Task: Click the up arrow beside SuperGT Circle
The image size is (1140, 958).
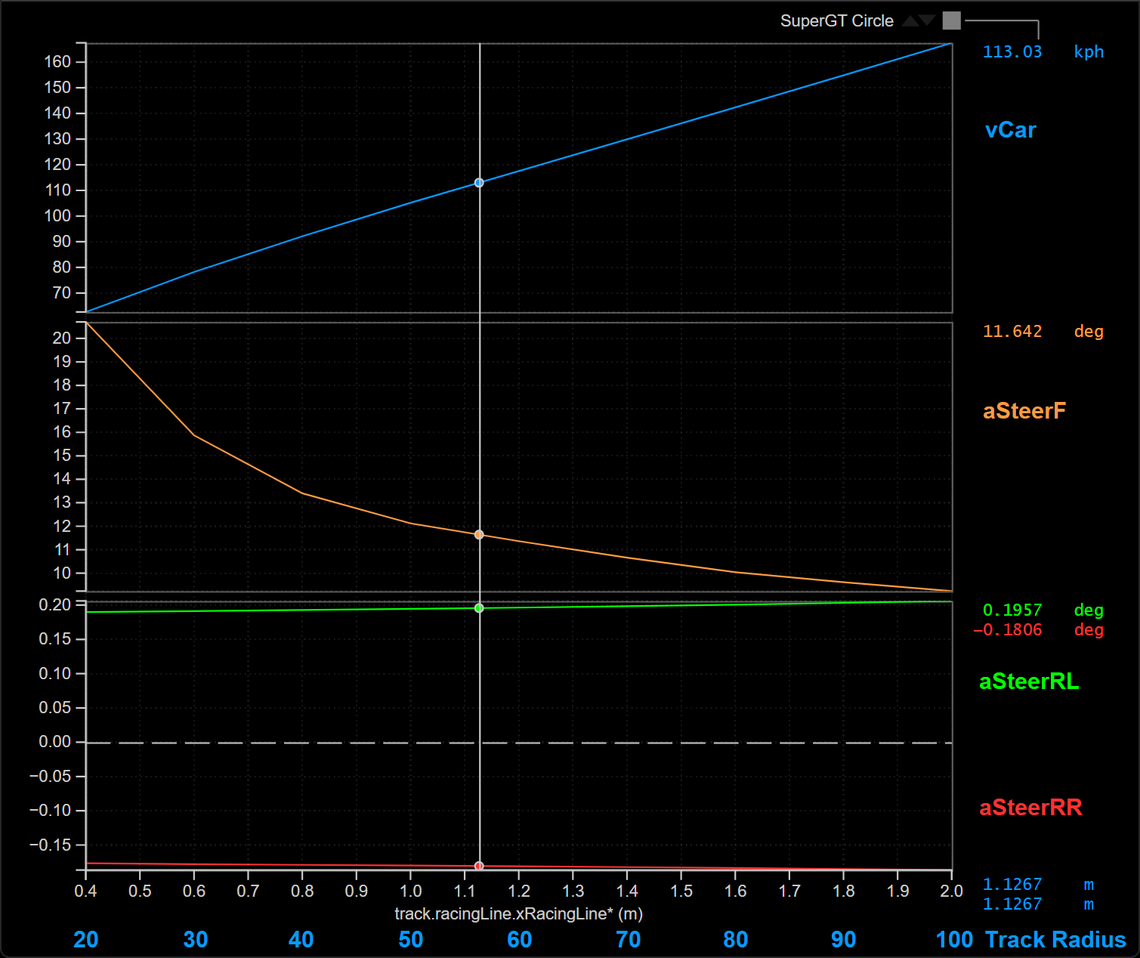Action: pos(910,21)
